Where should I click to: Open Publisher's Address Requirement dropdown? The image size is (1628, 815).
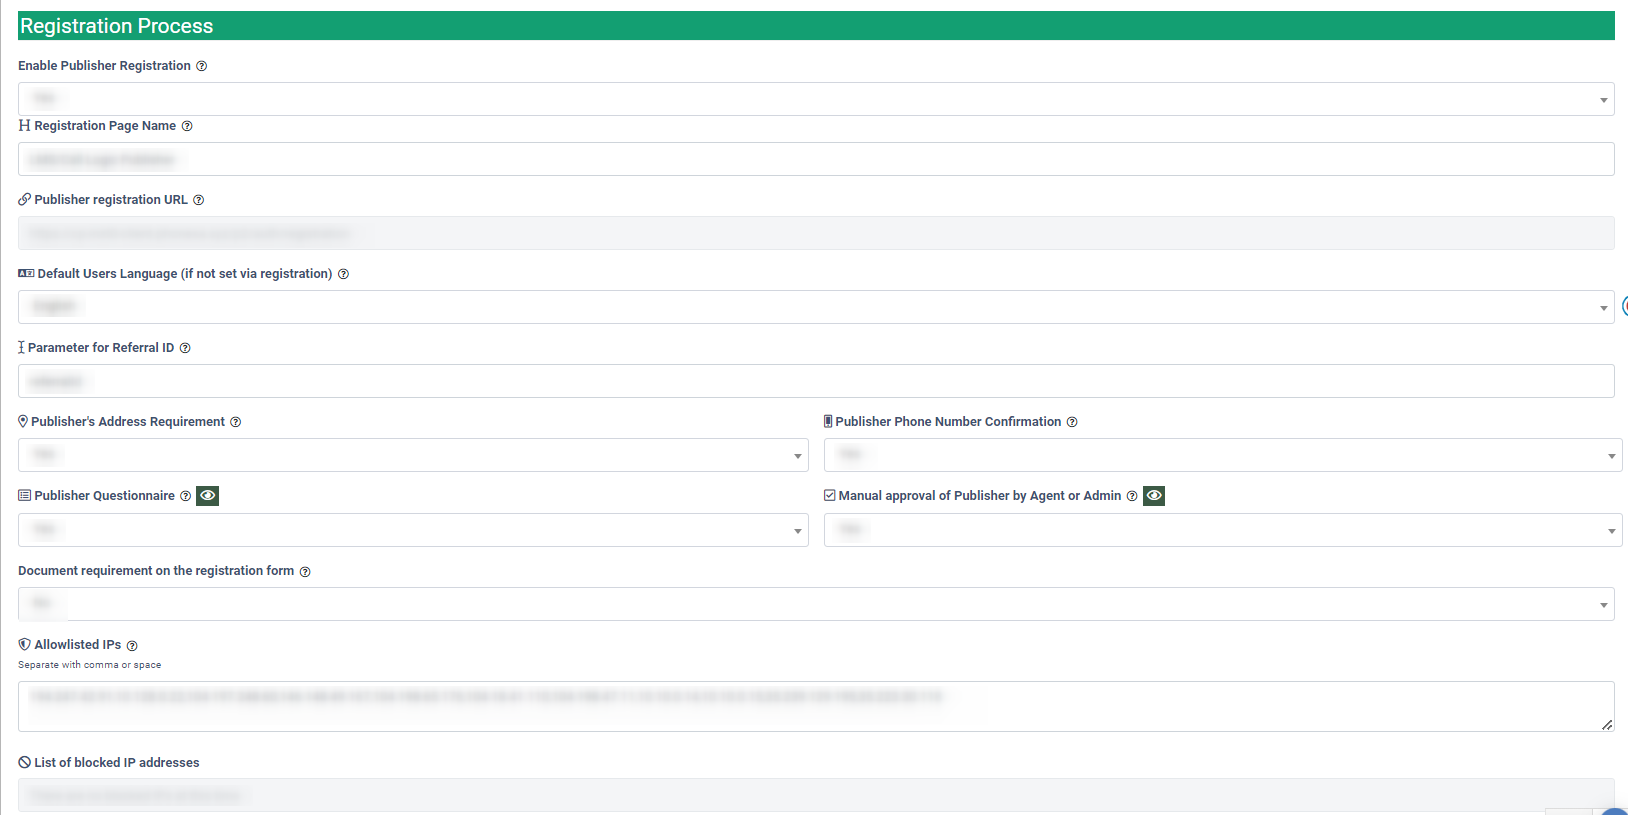tap(412, 455)
